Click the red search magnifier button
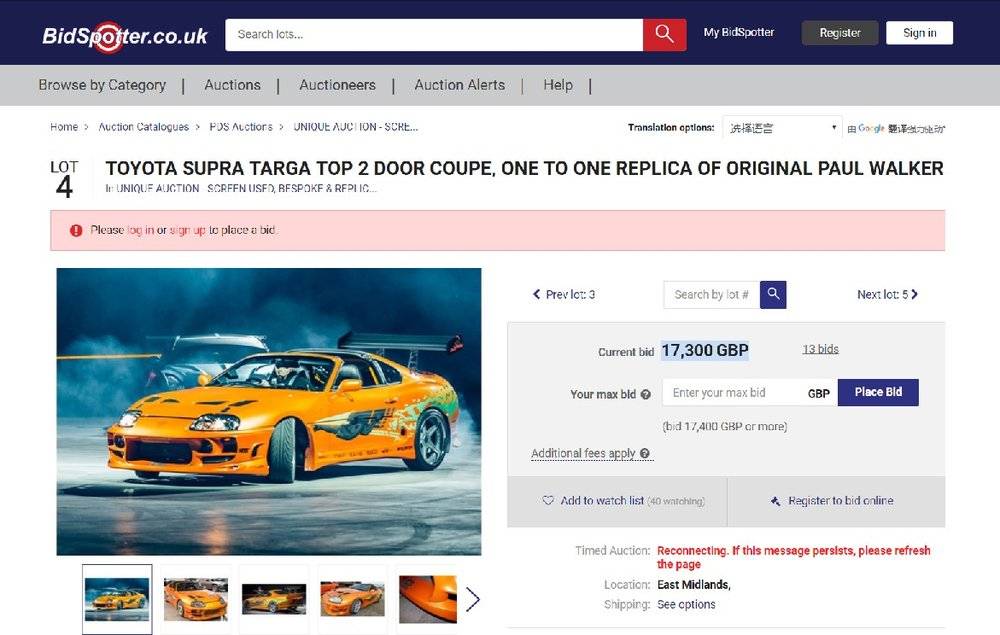Screen dimensions: 1000x635 tap(664, 34)
